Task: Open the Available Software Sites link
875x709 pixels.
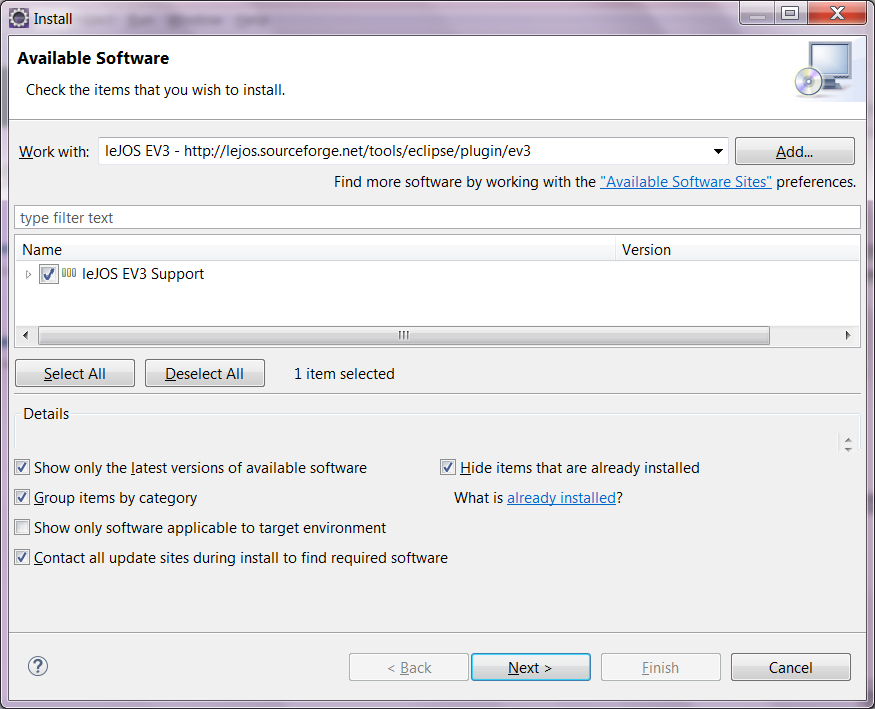Action: tap(686, 182)
